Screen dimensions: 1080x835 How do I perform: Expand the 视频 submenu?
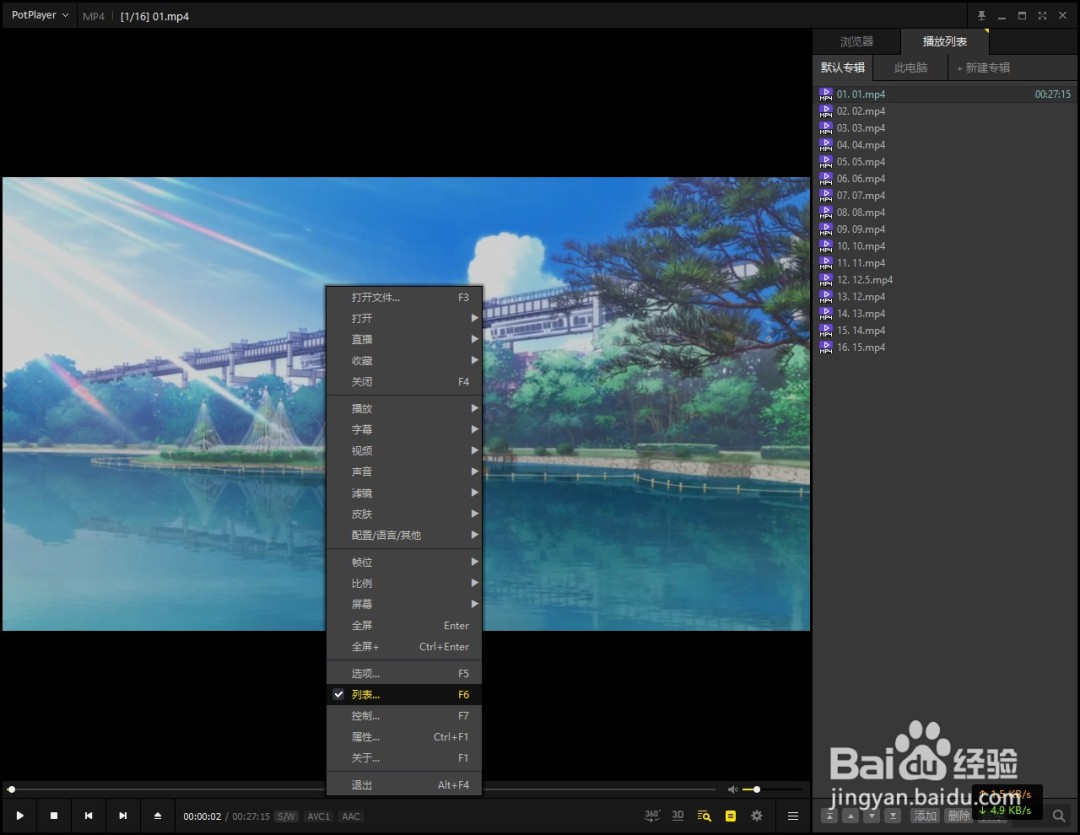[x=404, y=451]
